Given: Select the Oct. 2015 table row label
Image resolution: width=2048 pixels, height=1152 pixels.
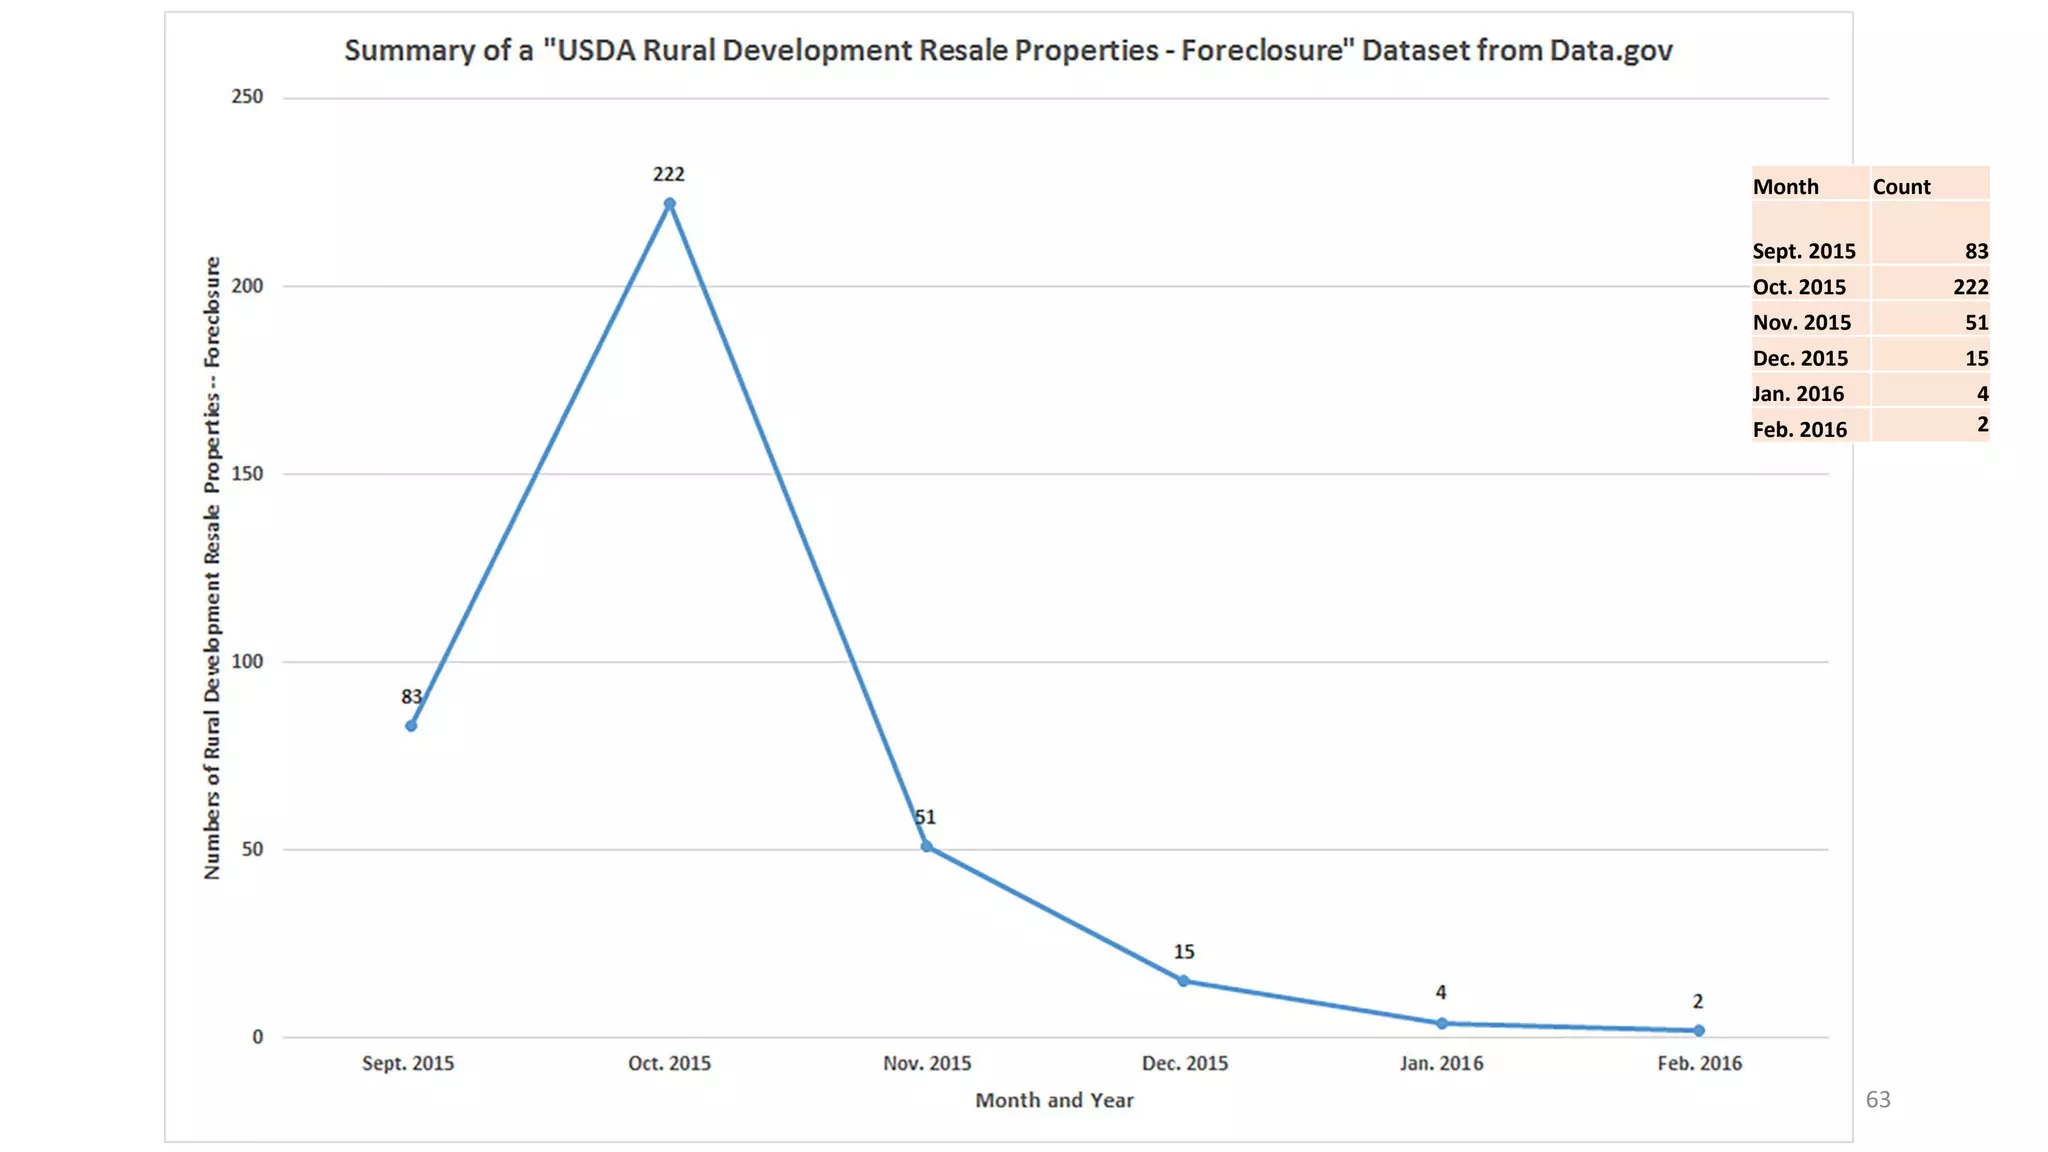Looking at the screenshot, I should (x=1799, y=287).
